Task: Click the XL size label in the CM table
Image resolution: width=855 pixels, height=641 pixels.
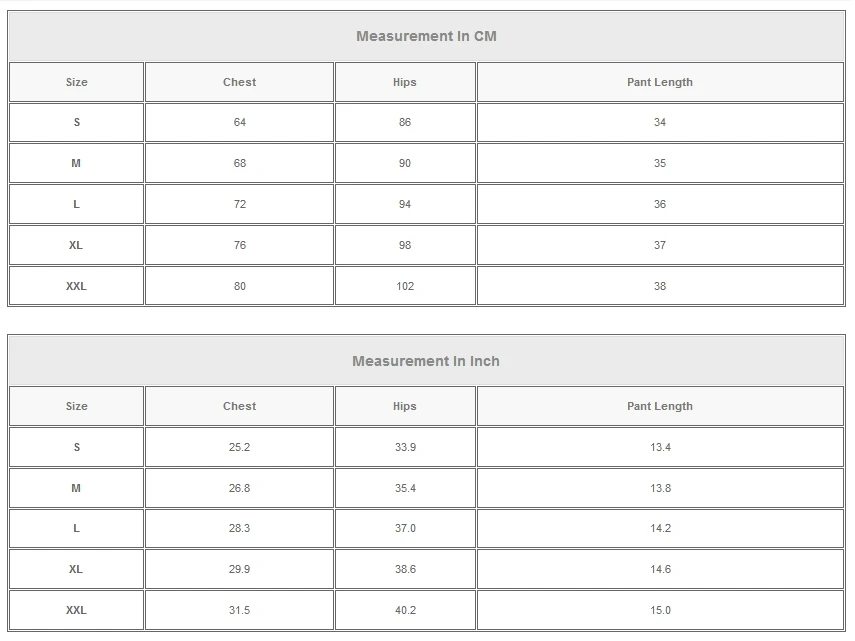Action: pos(76,245)
